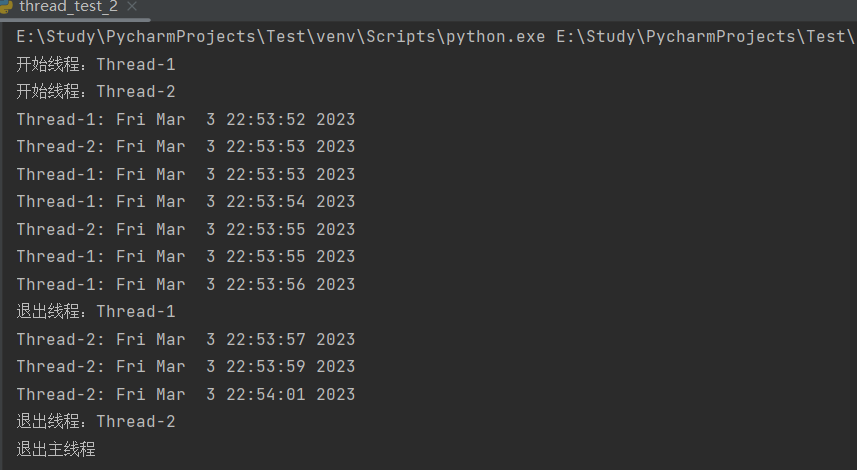857x470 pixels.
Task: Click the line '开始线程:Thread-2'
Action: click(96, 91)
